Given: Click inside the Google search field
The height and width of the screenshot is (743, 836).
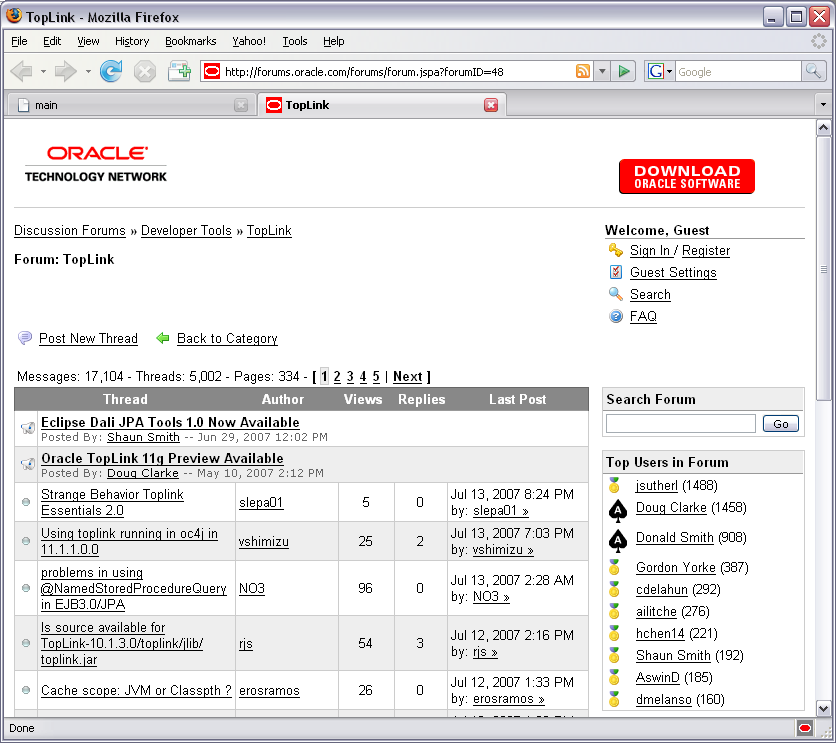Looking at the screenshot, I should click(x=739, y=71).
